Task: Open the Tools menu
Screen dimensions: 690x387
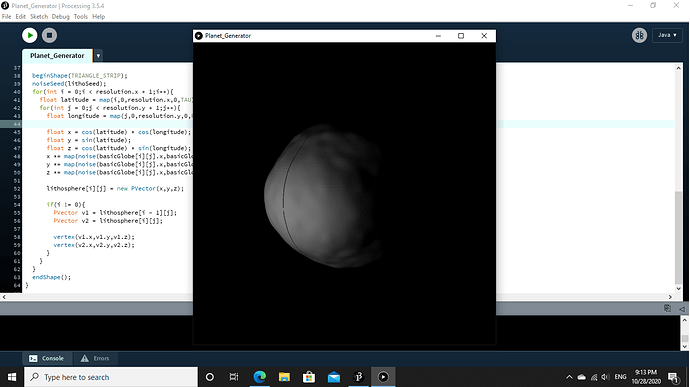Action: pyautogui.click(x=81, y=17)
